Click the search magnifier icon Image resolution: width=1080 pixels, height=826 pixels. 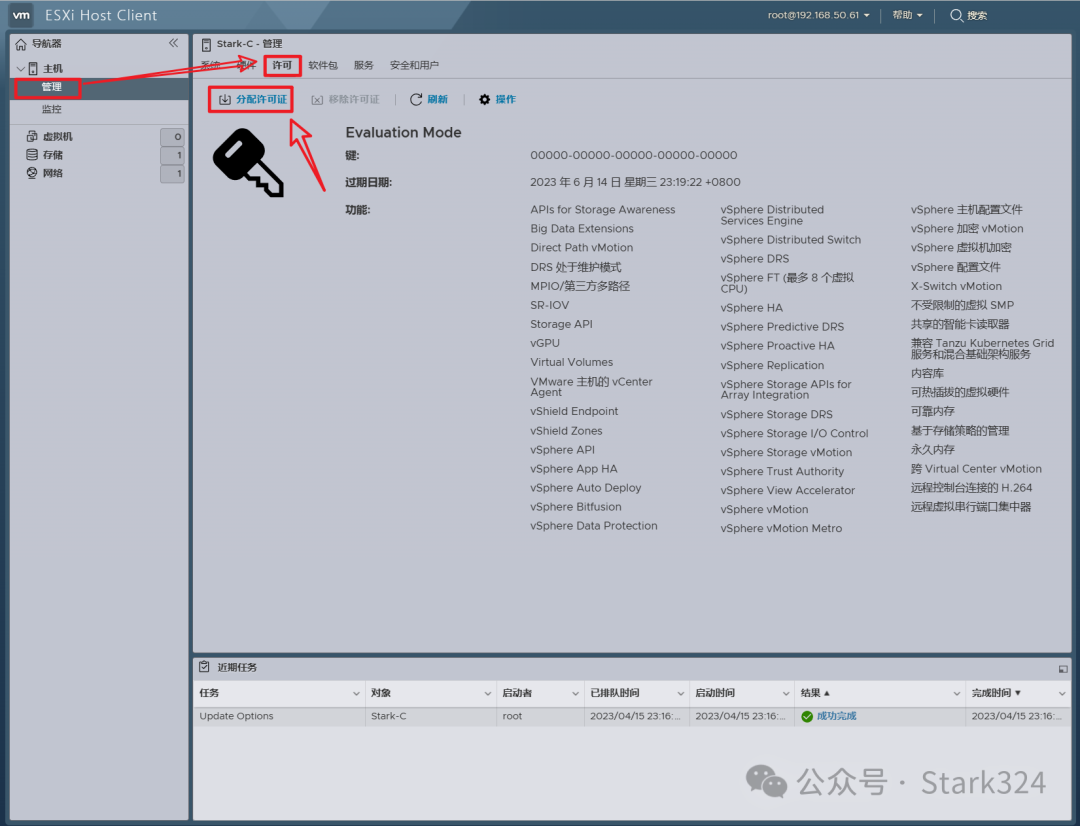pos(956,15)
